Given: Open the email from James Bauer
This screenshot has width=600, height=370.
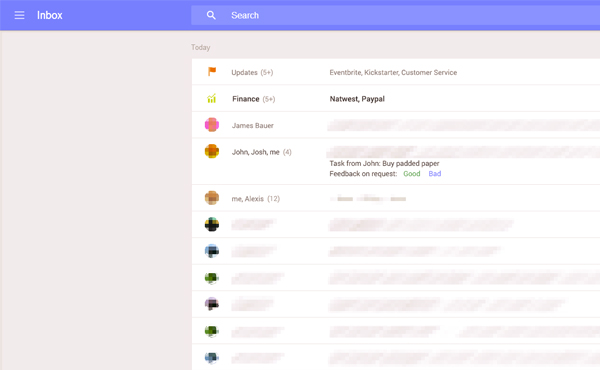Looking at the screenshot, I should [396, 125].
